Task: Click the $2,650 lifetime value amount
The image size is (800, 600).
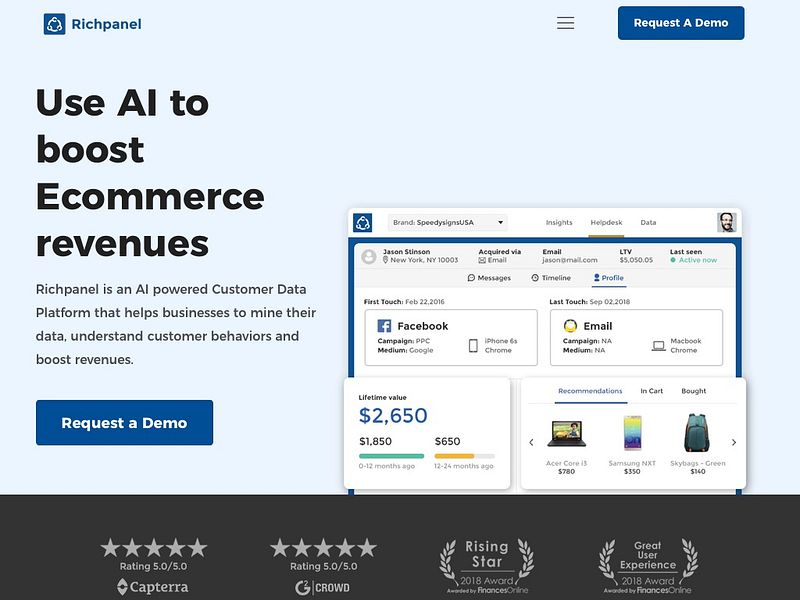Action: point(393,416)
